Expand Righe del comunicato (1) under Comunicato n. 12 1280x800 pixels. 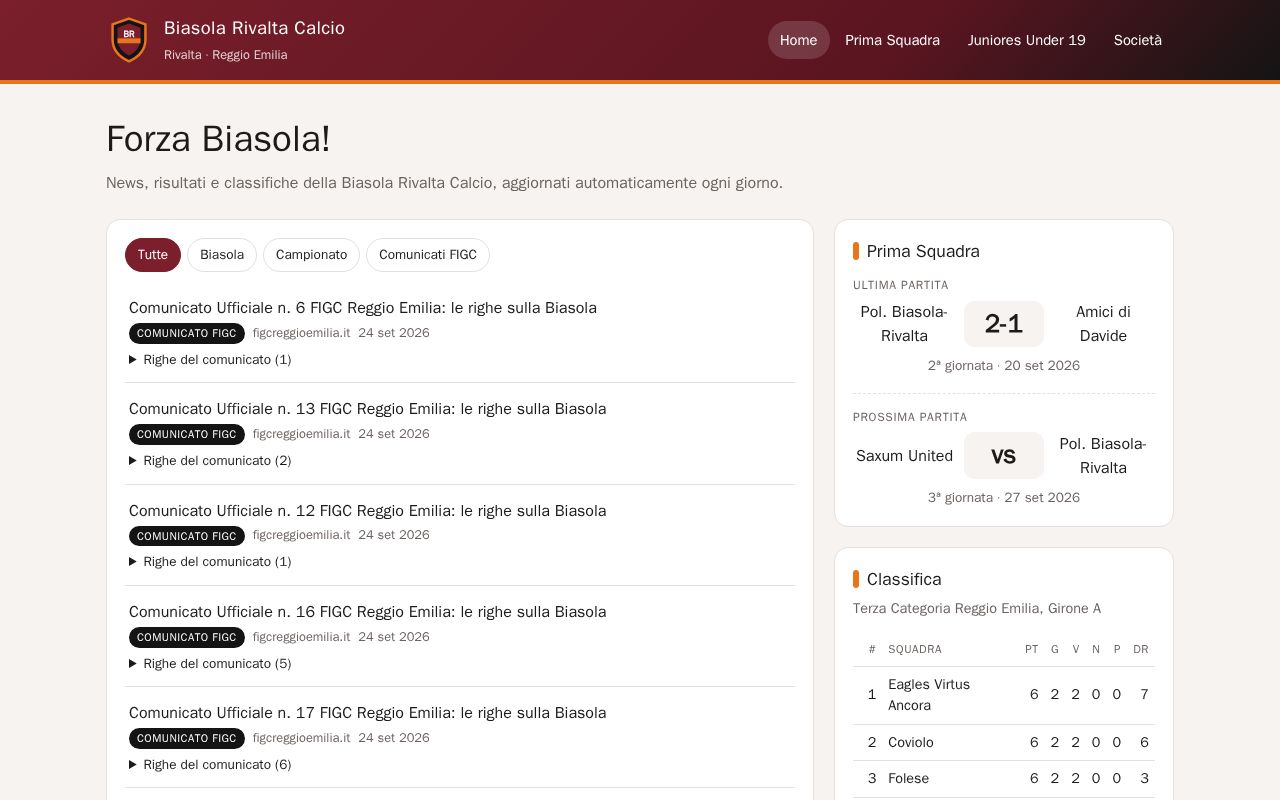210,562
